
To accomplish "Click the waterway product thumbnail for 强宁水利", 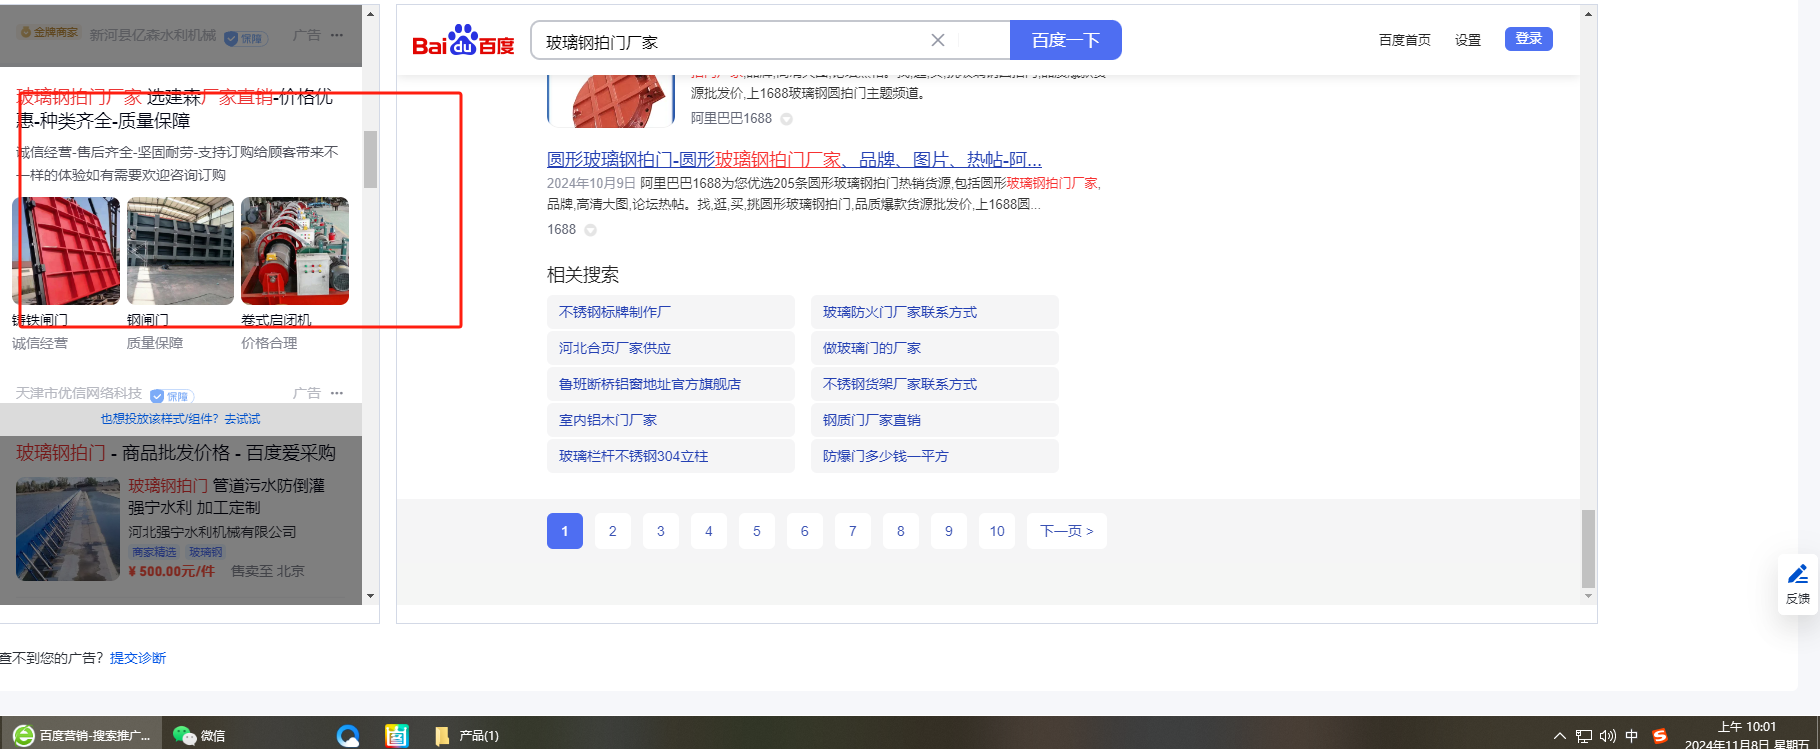I will click(x=68, y=529).
